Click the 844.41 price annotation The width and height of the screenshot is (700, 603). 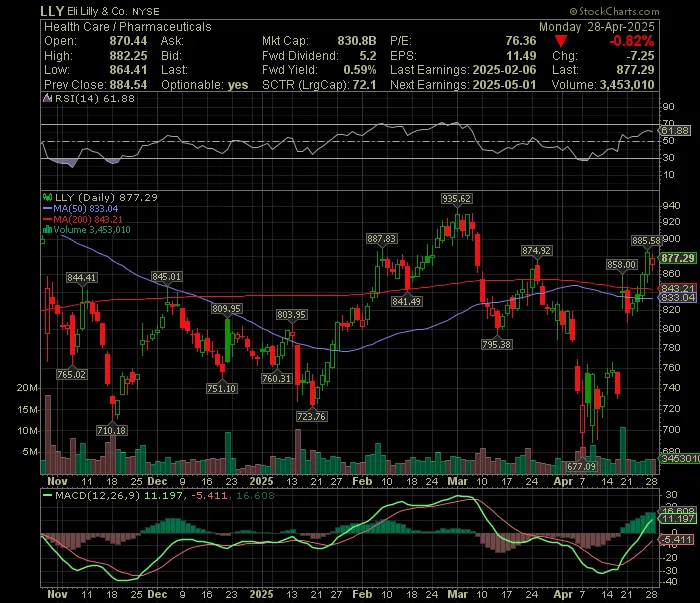[81, 278]
